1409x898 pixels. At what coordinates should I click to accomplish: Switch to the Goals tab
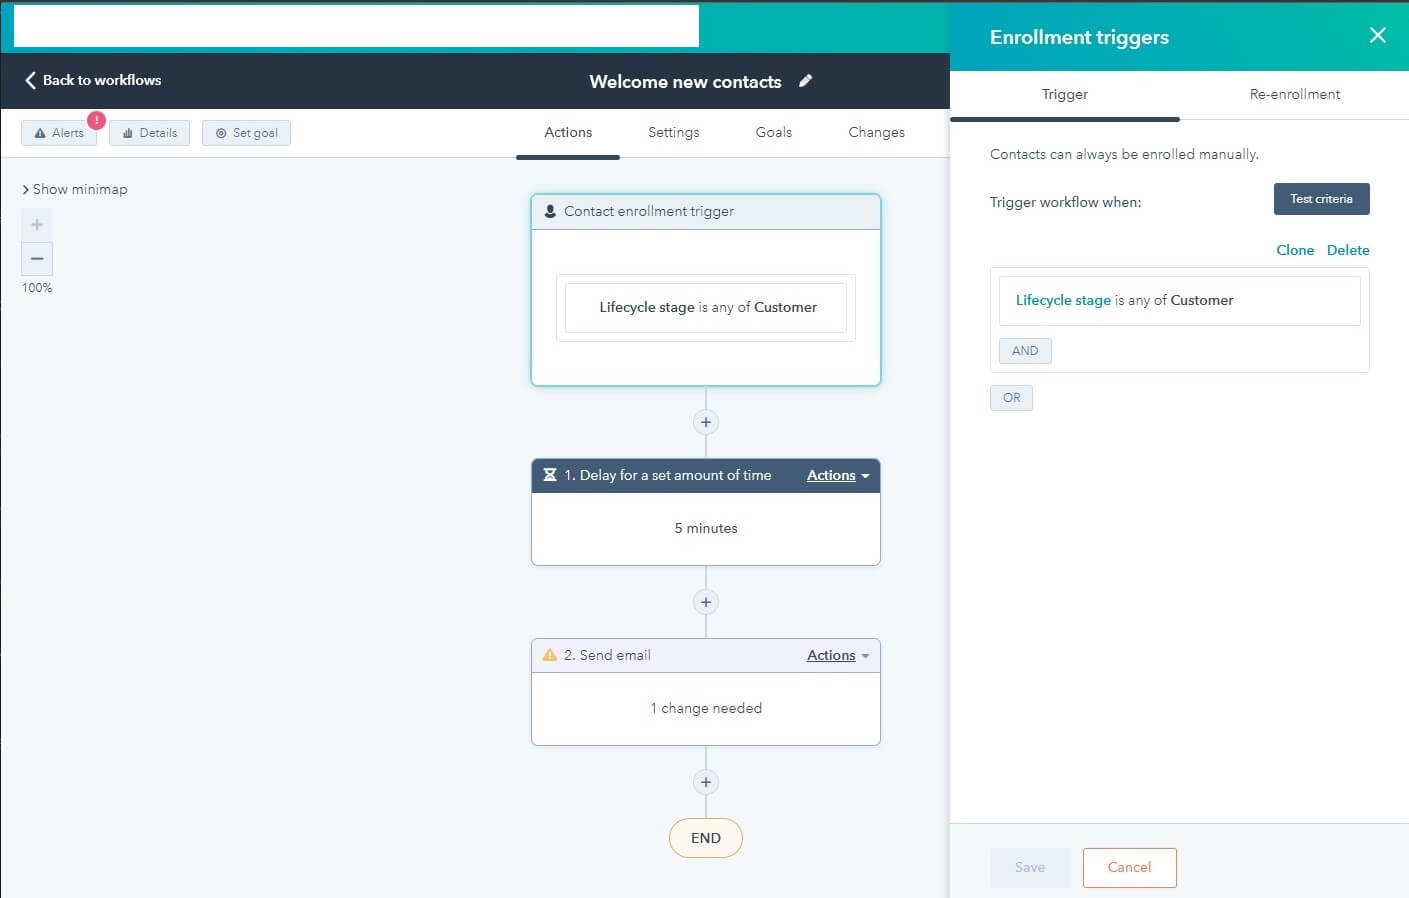772,132
